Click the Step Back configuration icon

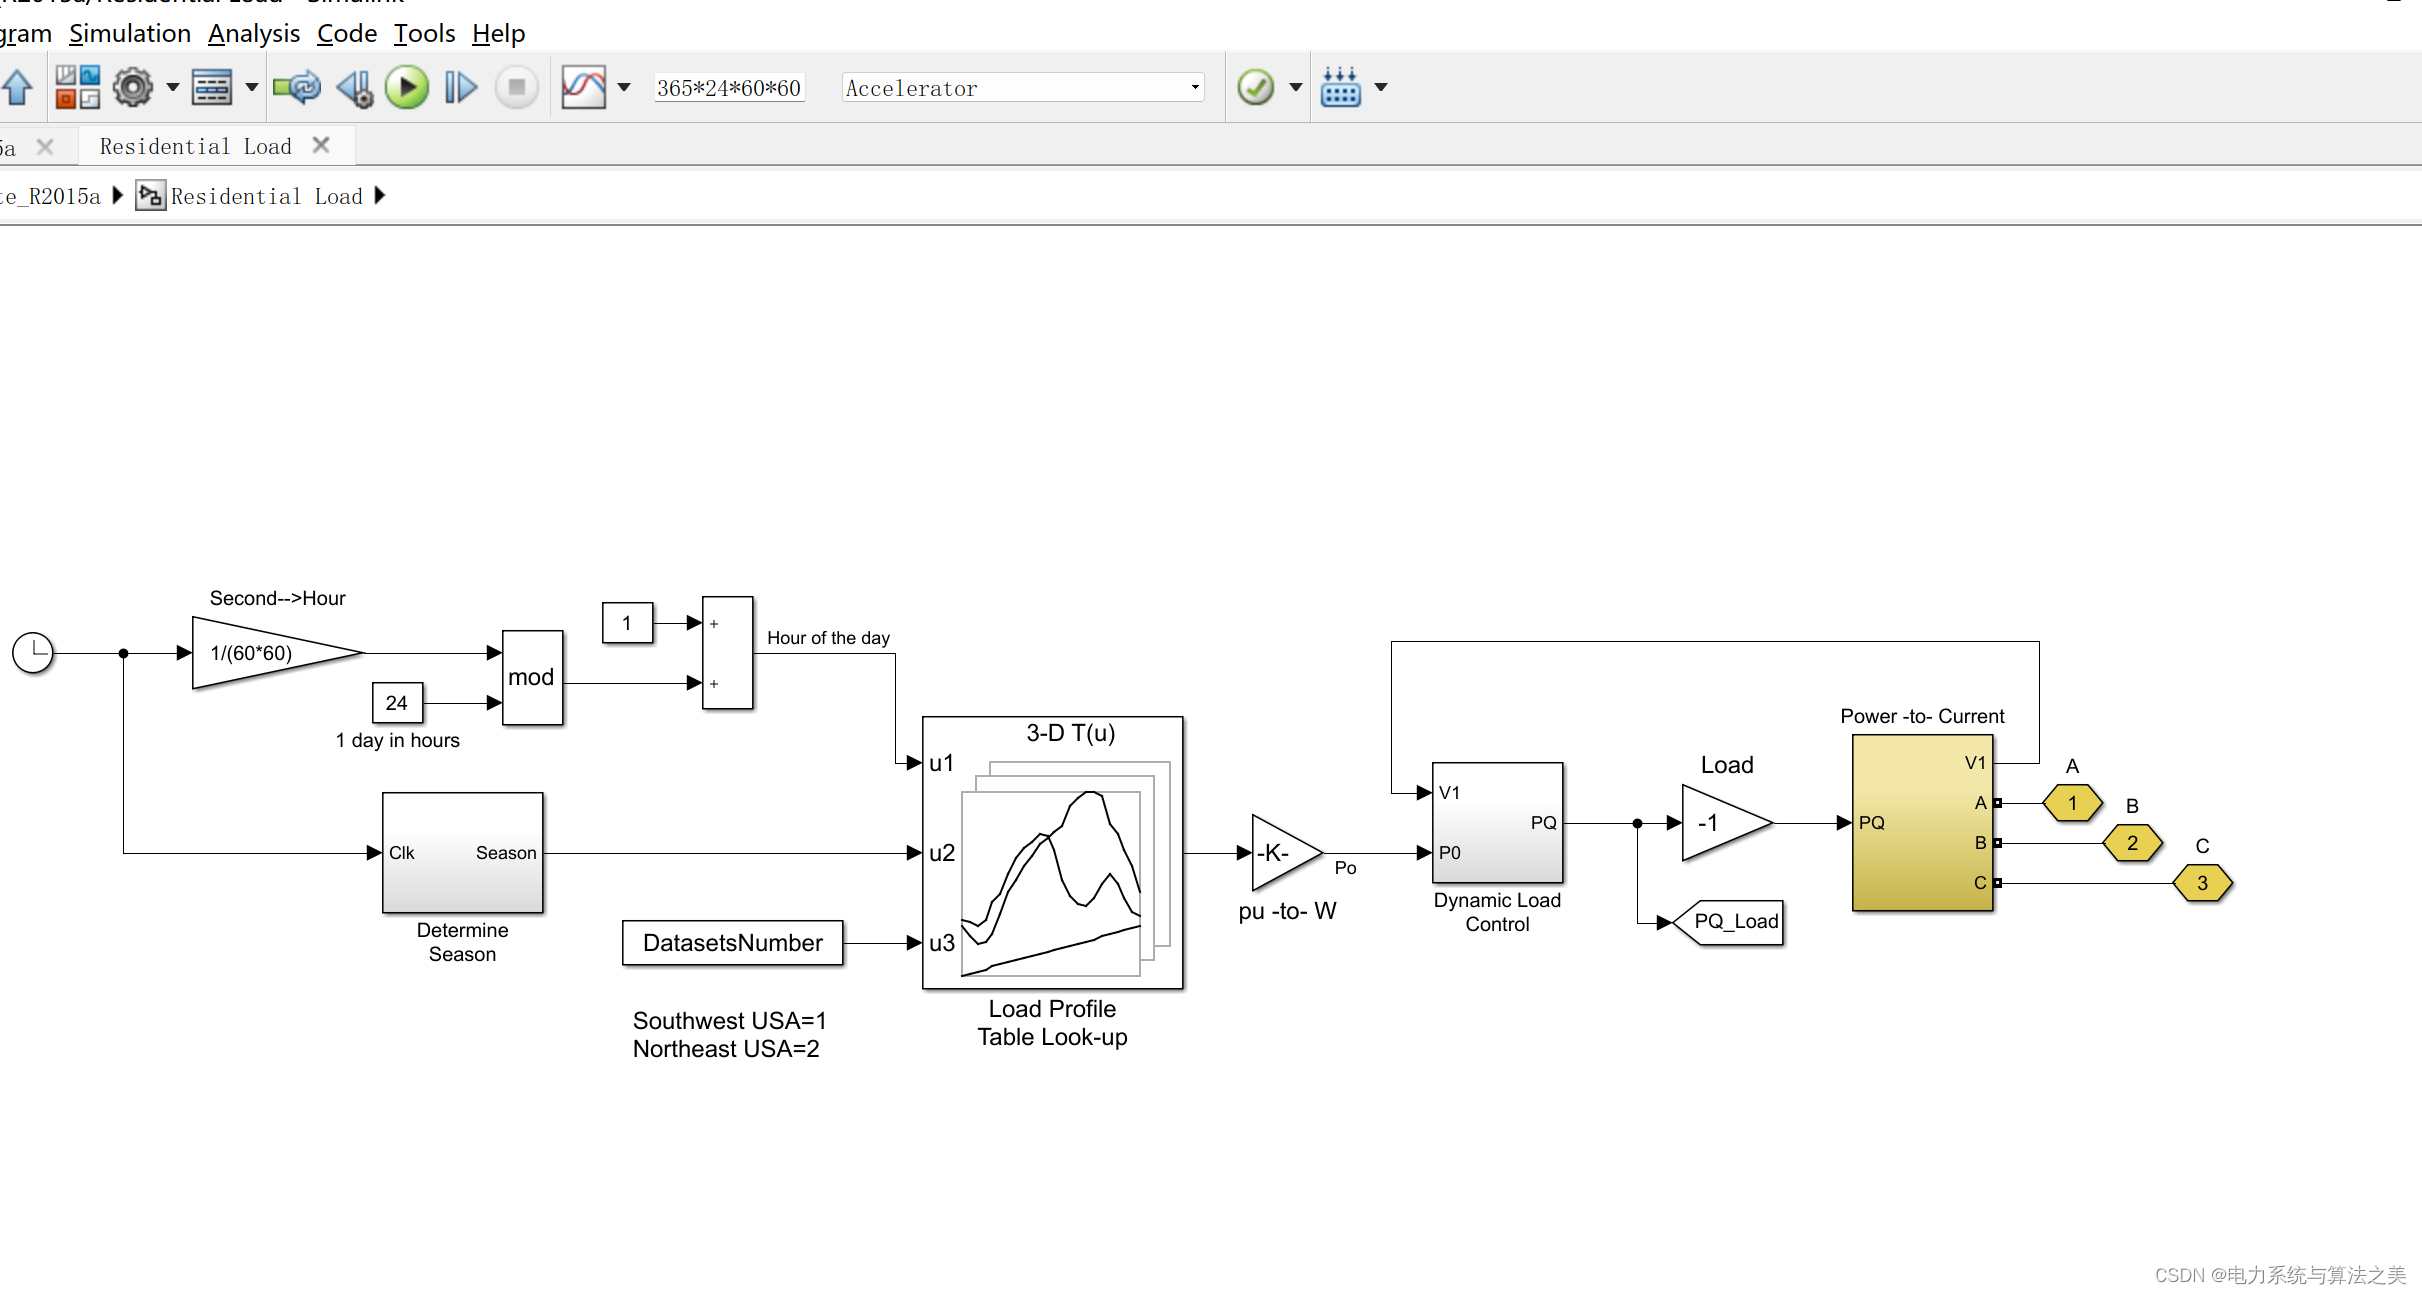[x=355, y=88]
